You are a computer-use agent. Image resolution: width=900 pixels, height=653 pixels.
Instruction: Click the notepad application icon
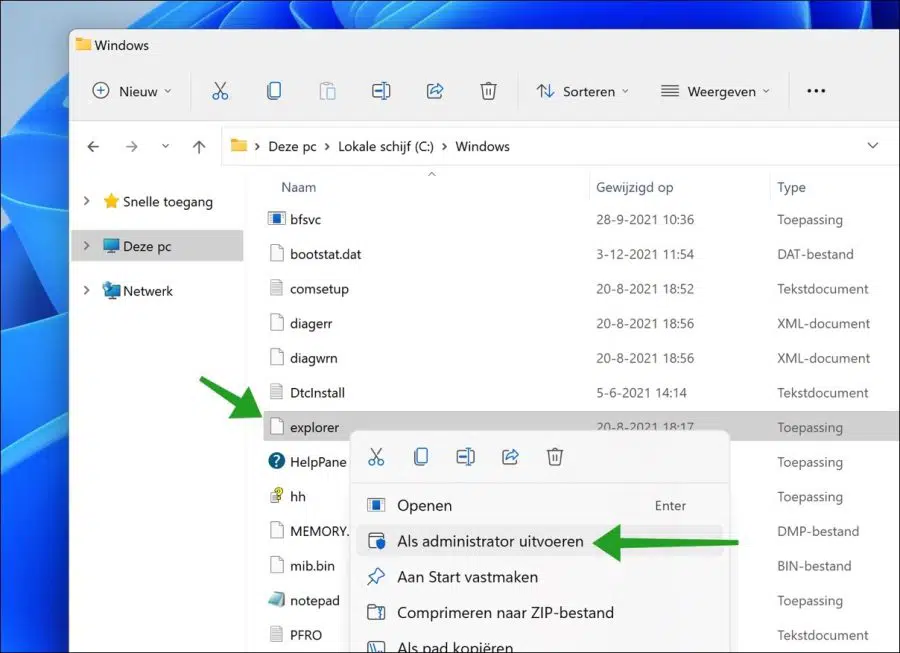click(276, 599)
